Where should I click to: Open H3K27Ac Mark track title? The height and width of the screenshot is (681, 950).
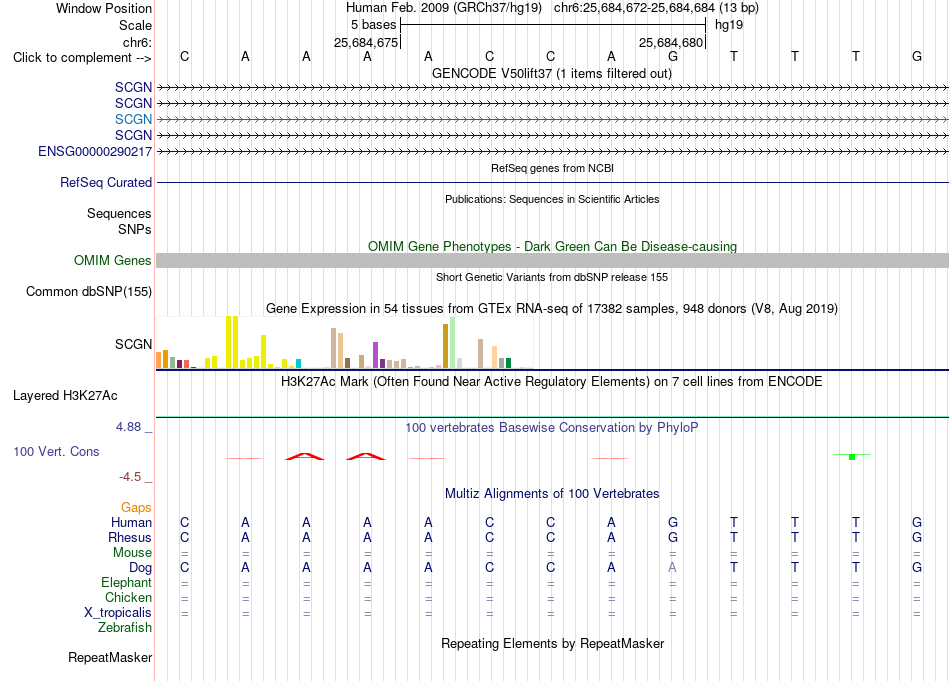tap(552, 382)
